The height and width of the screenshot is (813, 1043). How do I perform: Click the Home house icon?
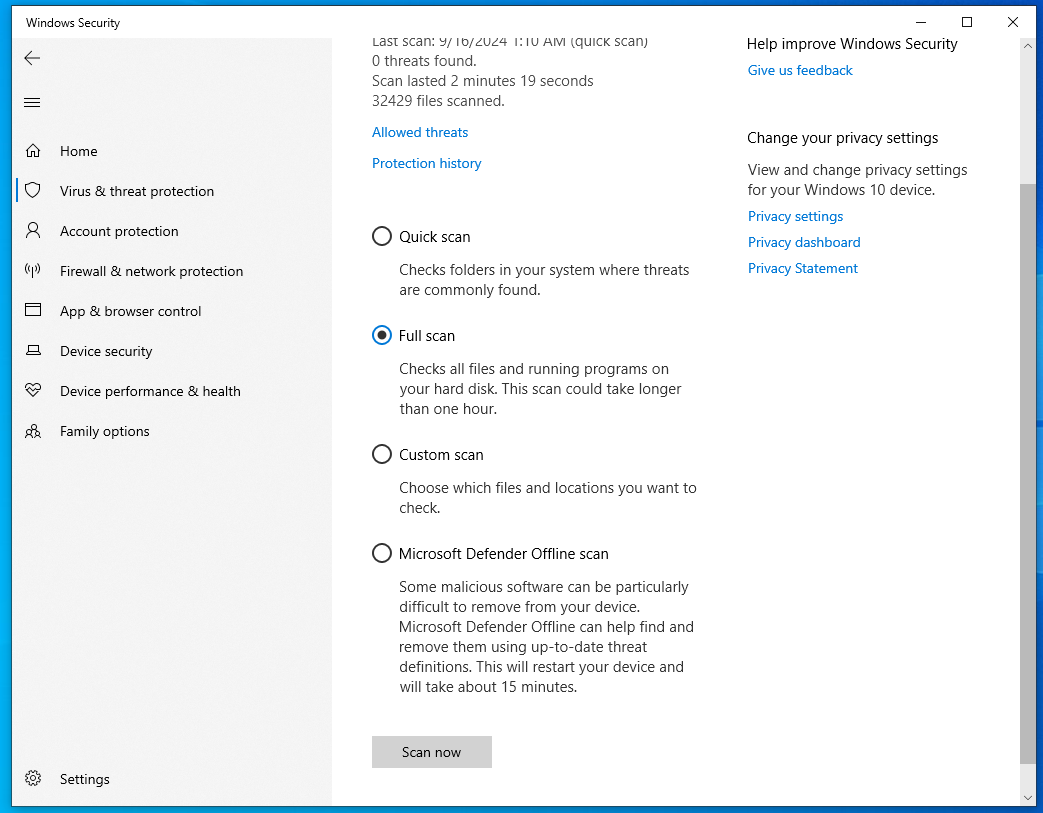pyautogui.click(x=33, y=151)
